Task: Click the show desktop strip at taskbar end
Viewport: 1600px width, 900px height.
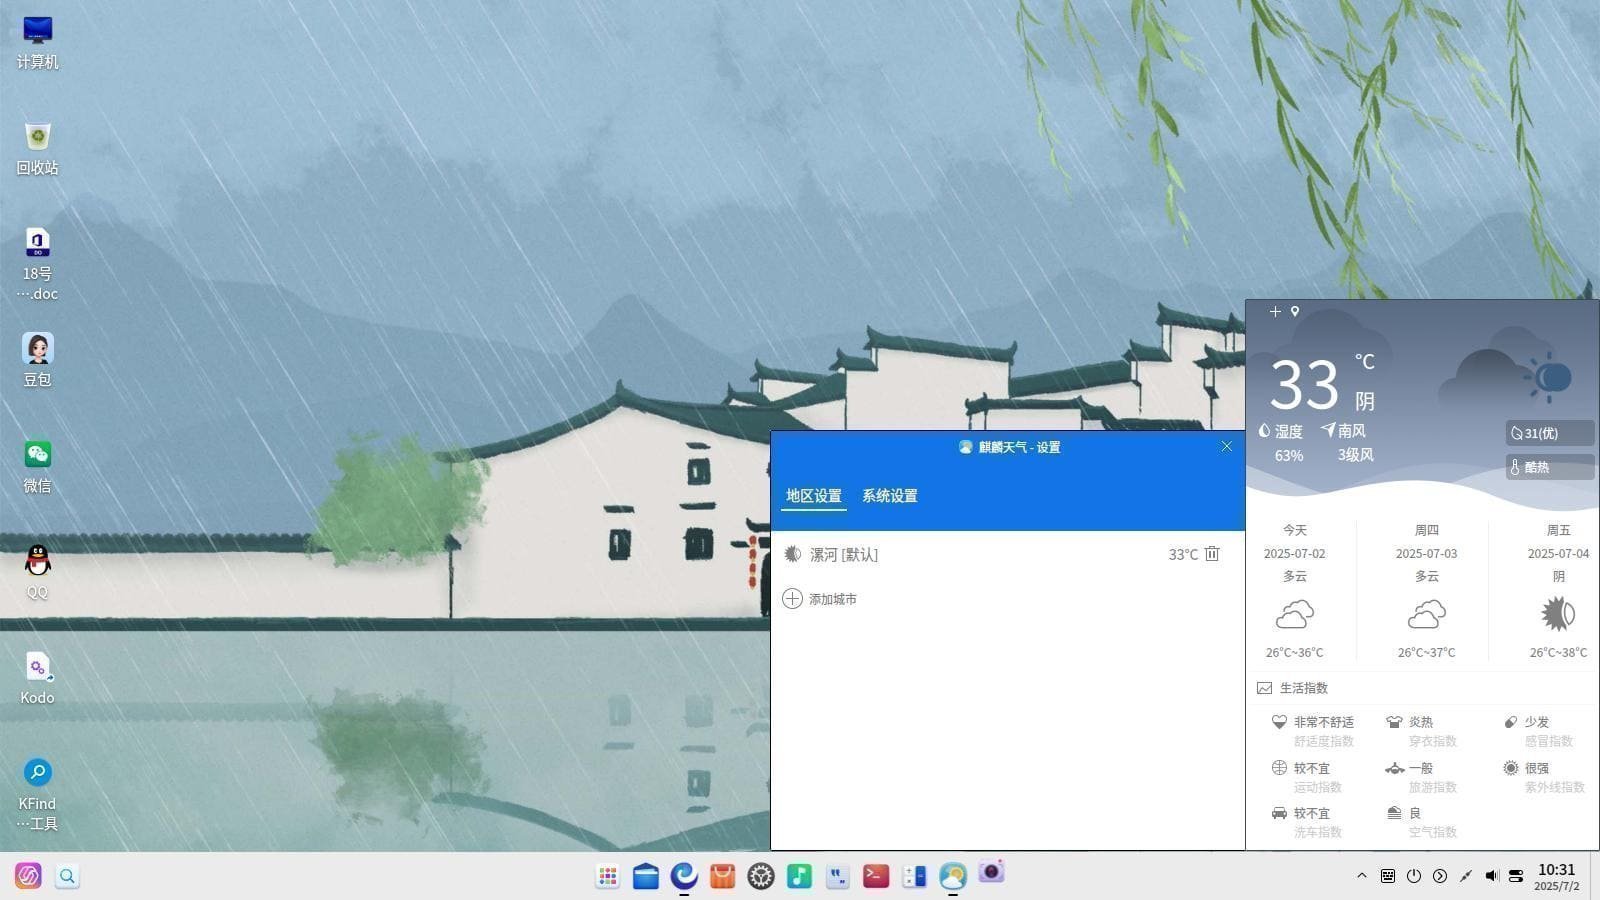Action: (x=1595, y=876)
